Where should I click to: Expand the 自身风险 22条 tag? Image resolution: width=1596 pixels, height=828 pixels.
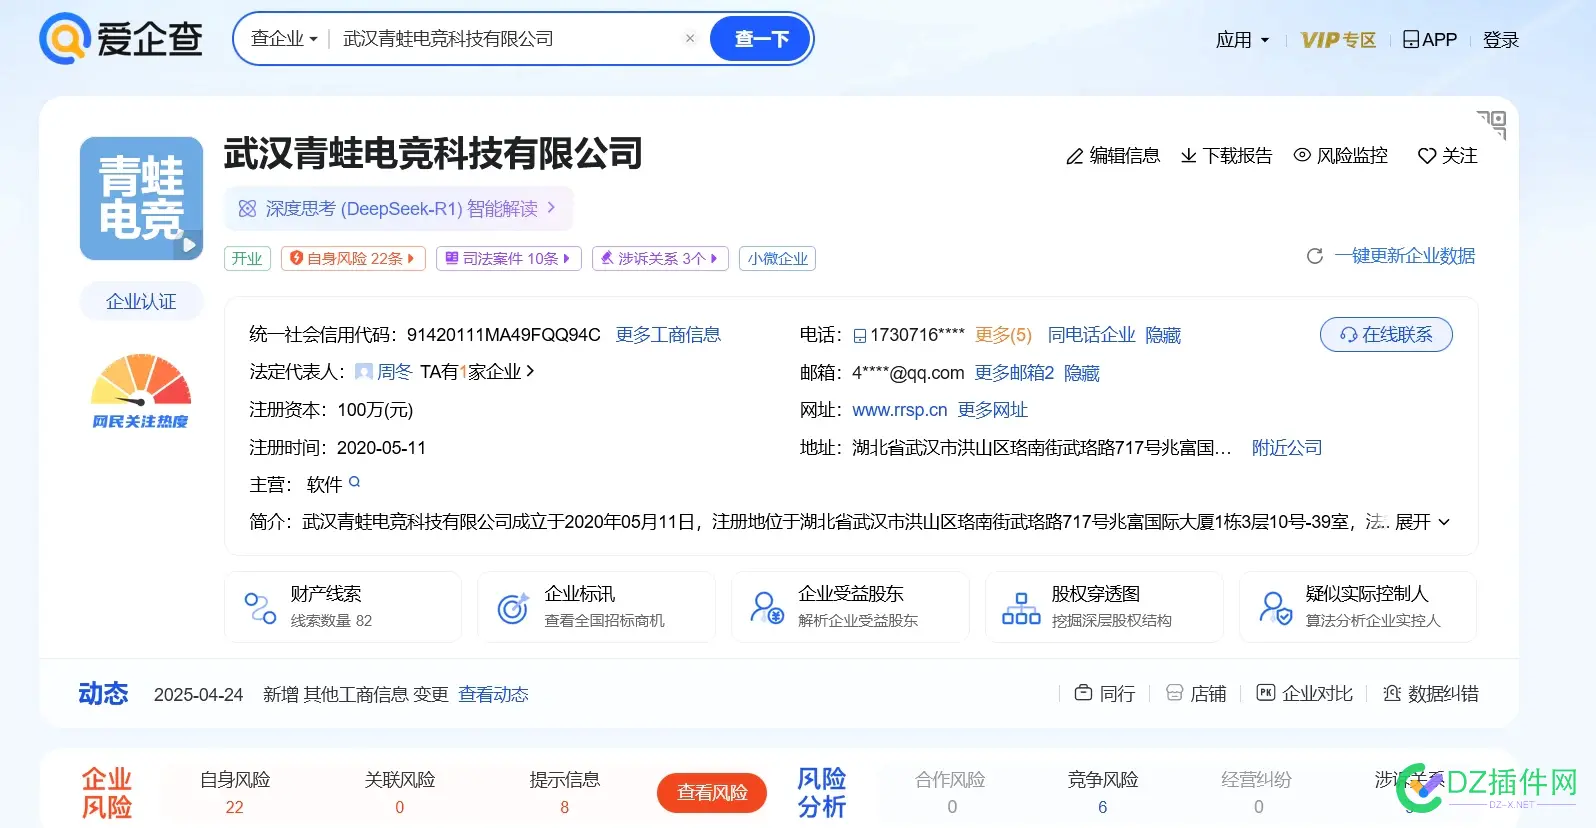(x=353, y=258)
